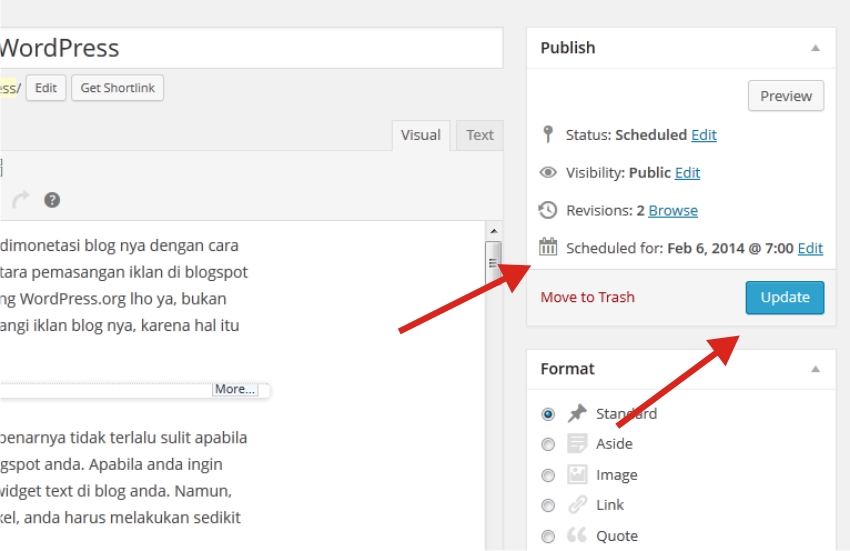Click the More... tag in the editor
Viewport: 850px width, 551px height.
pos(235,389)
